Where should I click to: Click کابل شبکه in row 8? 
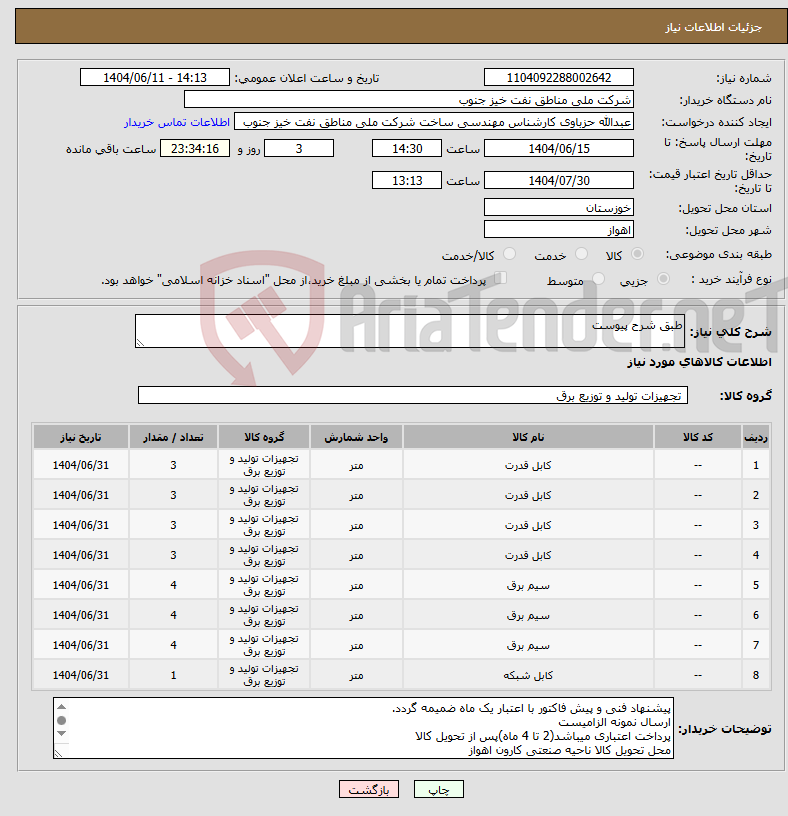[528, 675]
